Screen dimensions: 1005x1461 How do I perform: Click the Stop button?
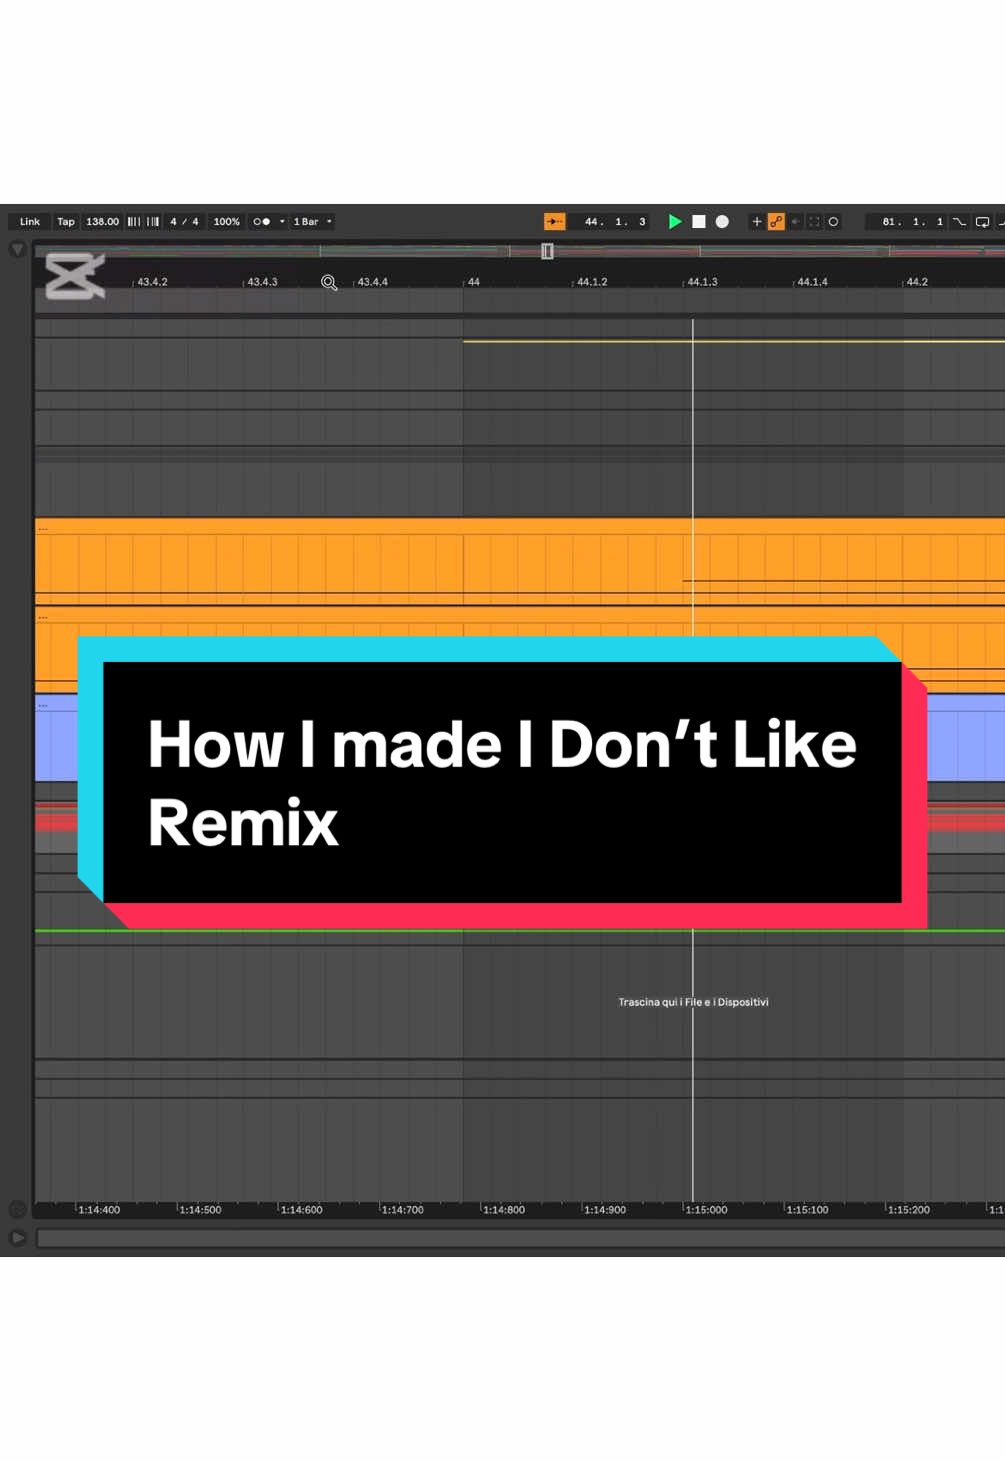coord(699,222)
